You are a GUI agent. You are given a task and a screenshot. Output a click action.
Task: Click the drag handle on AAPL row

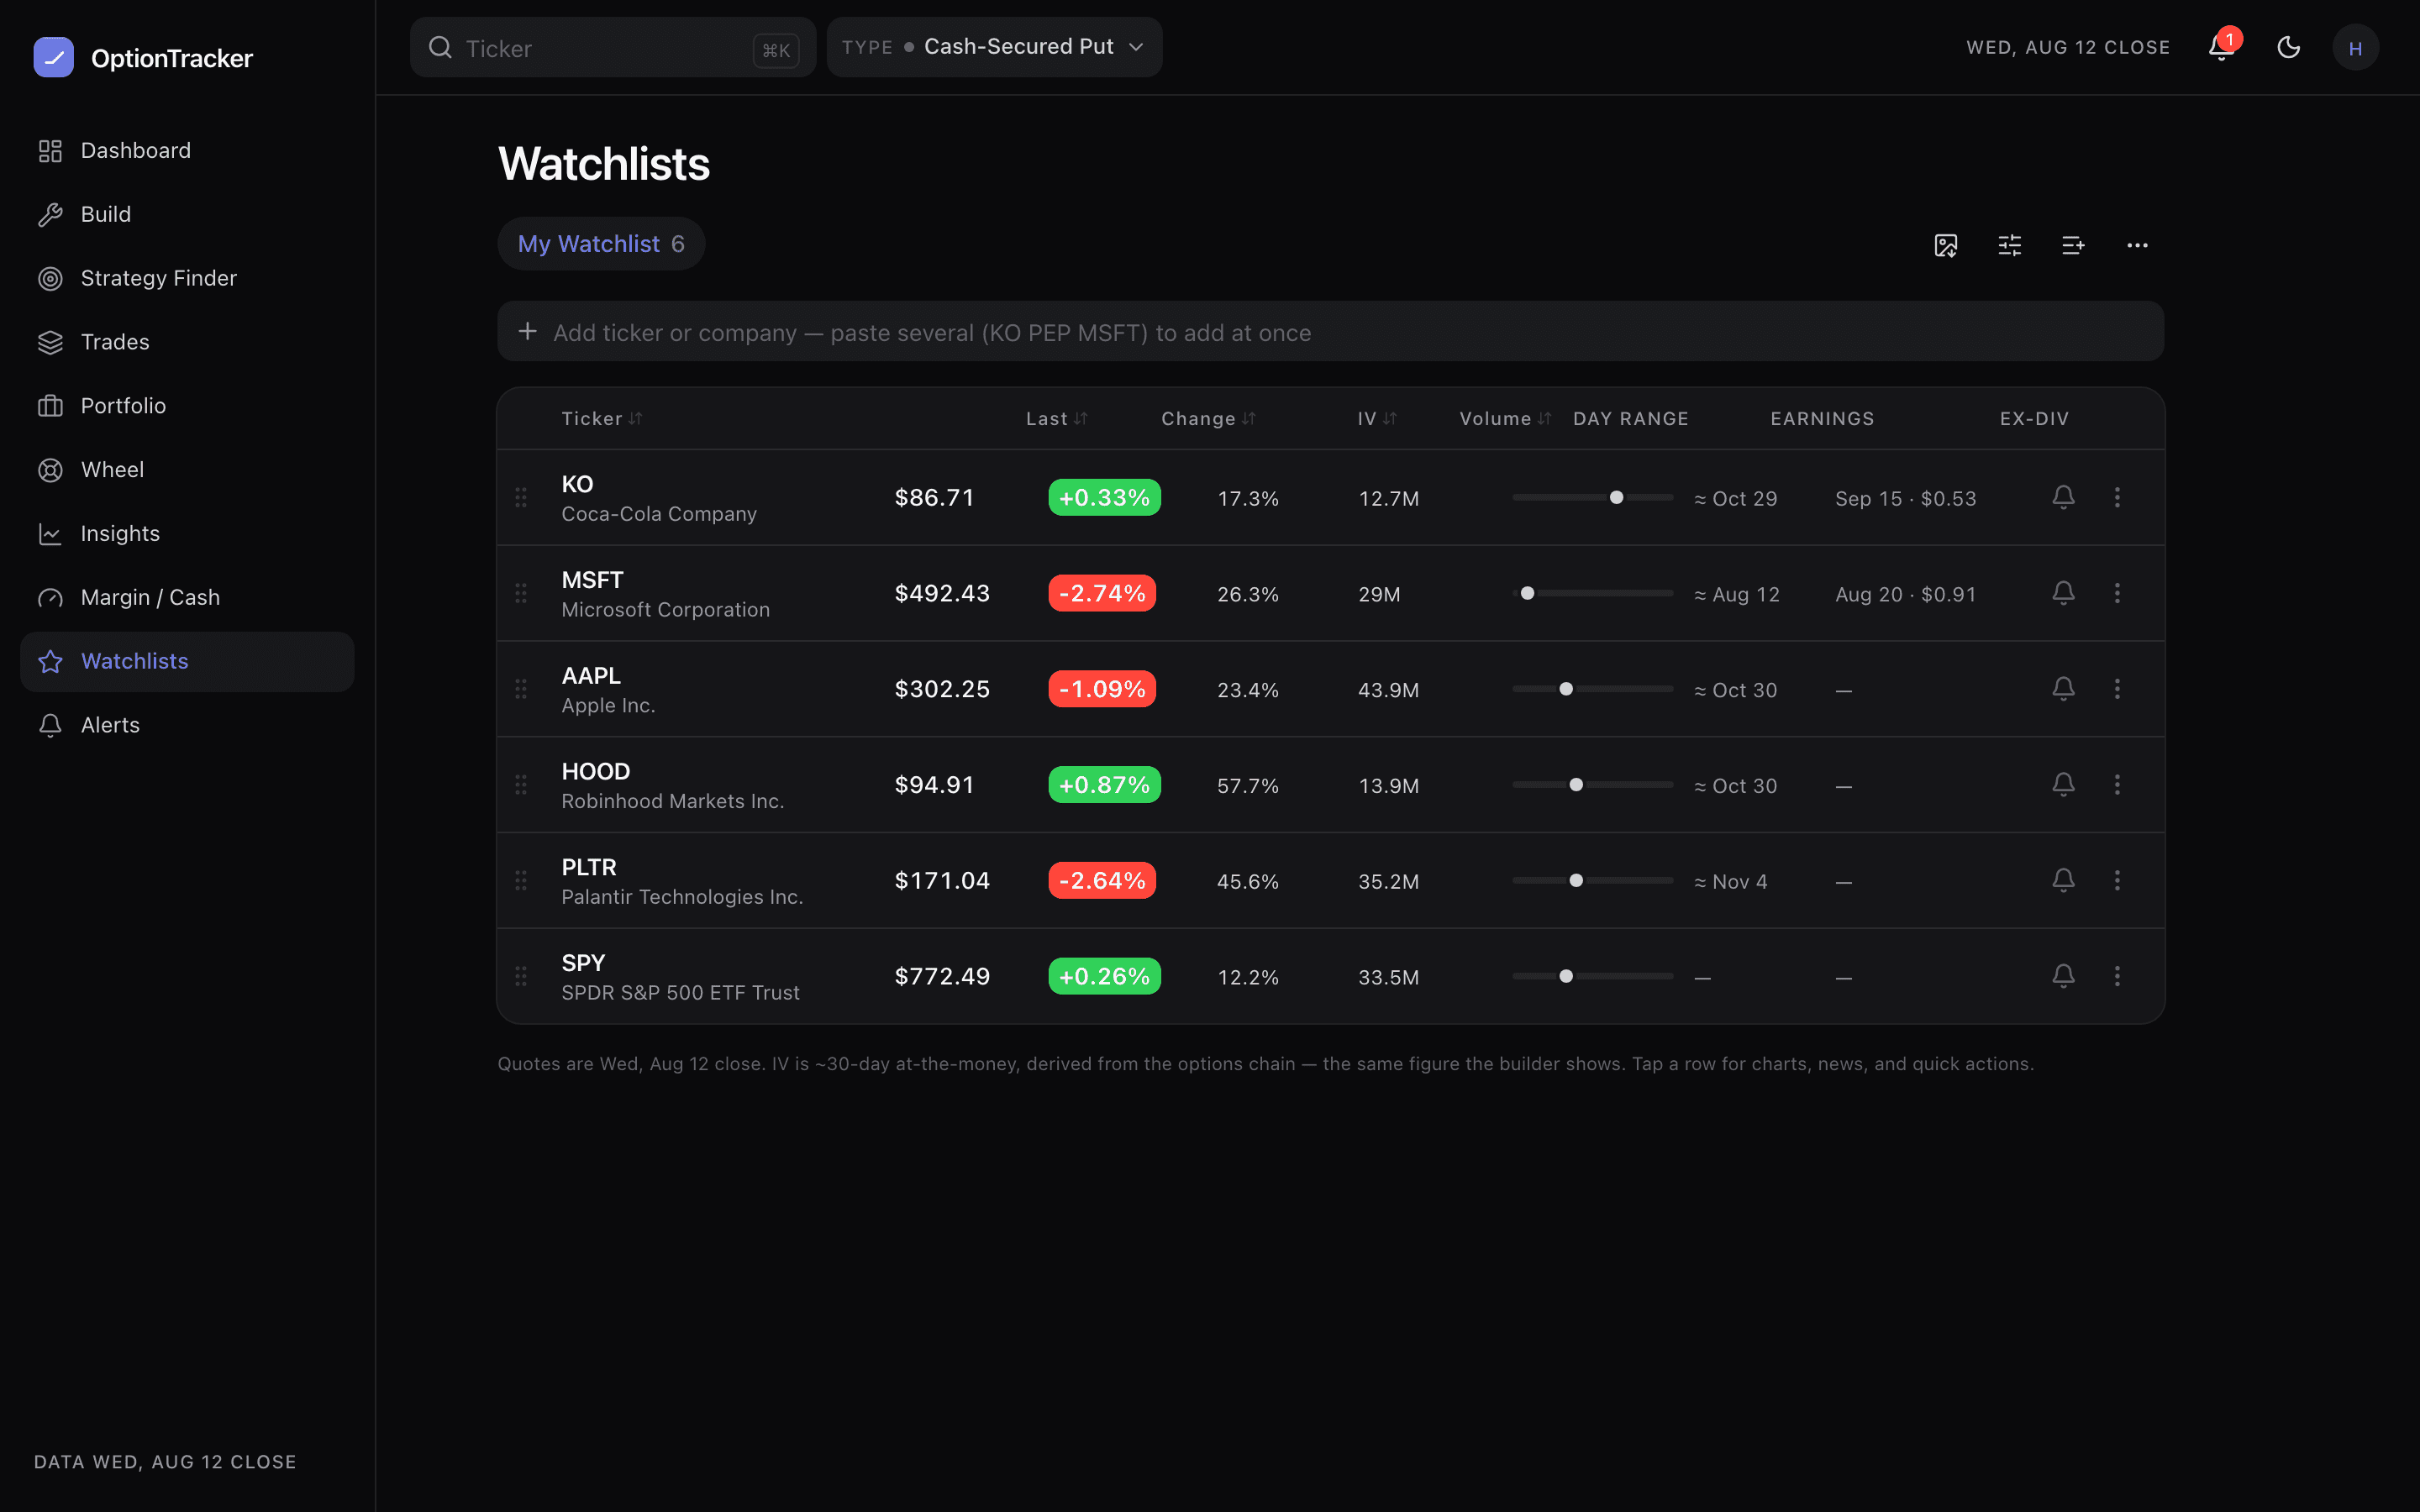pyautogui.click(x=521, y=689)
